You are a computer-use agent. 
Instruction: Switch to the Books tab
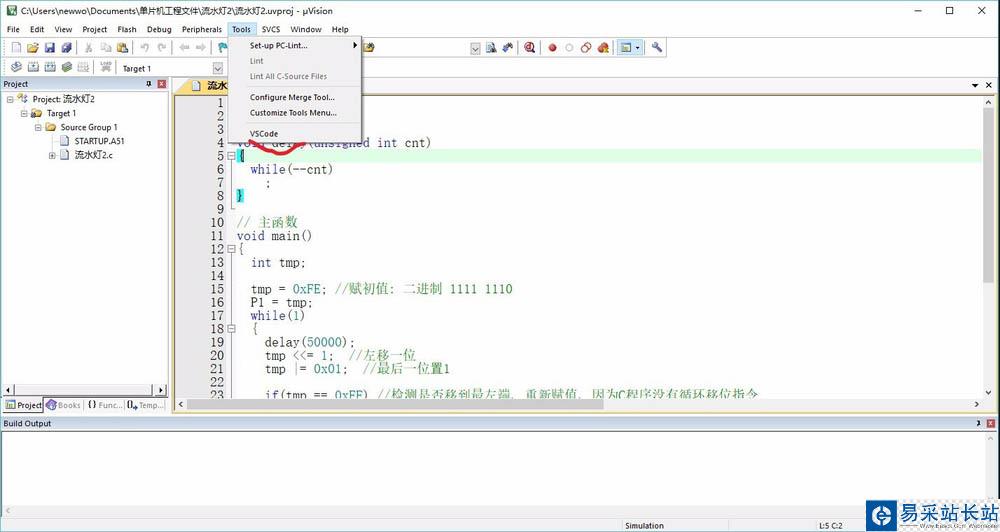point(62,405)
